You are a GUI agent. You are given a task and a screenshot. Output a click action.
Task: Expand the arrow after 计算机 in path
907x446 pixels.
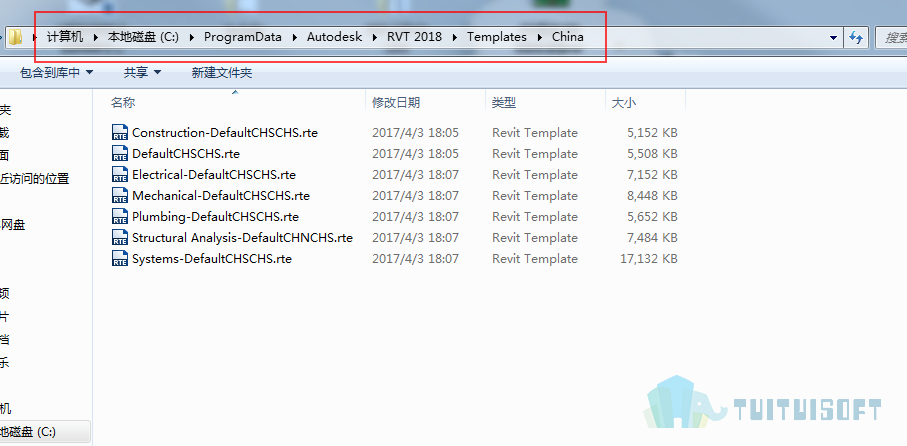pyautogui.click(x=95, y=37)
